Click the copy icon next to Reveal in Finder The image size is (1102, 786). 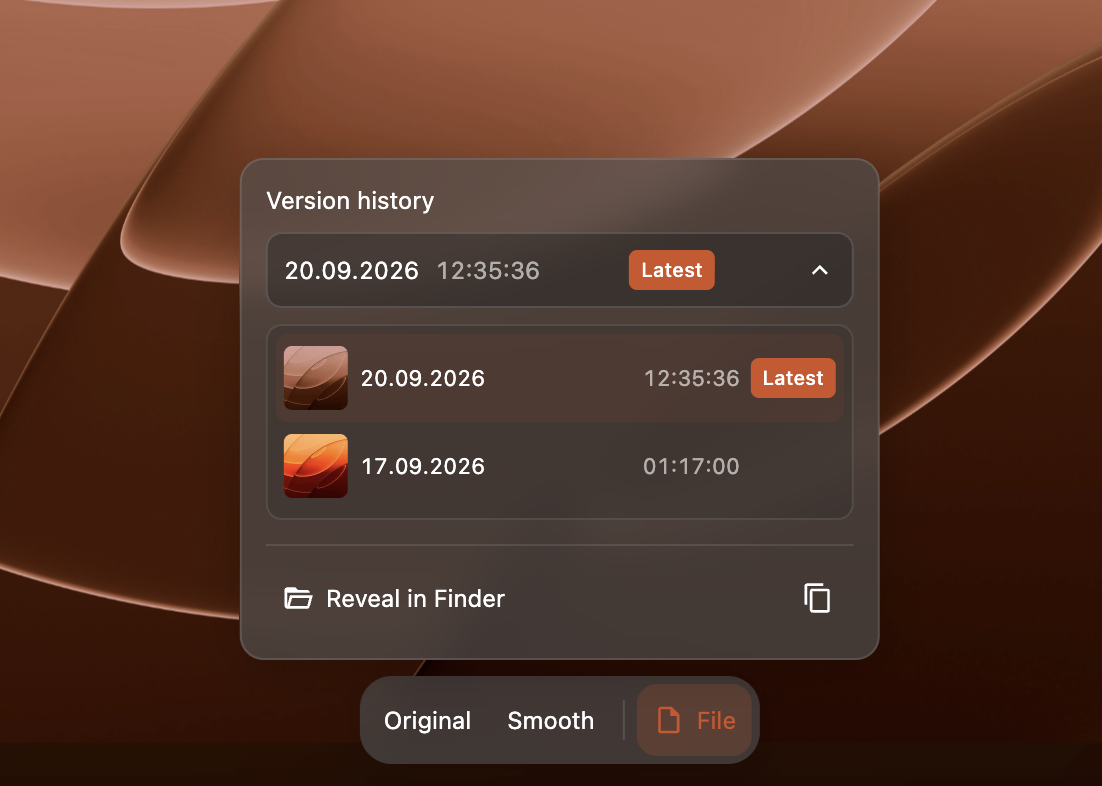[817, 598]
